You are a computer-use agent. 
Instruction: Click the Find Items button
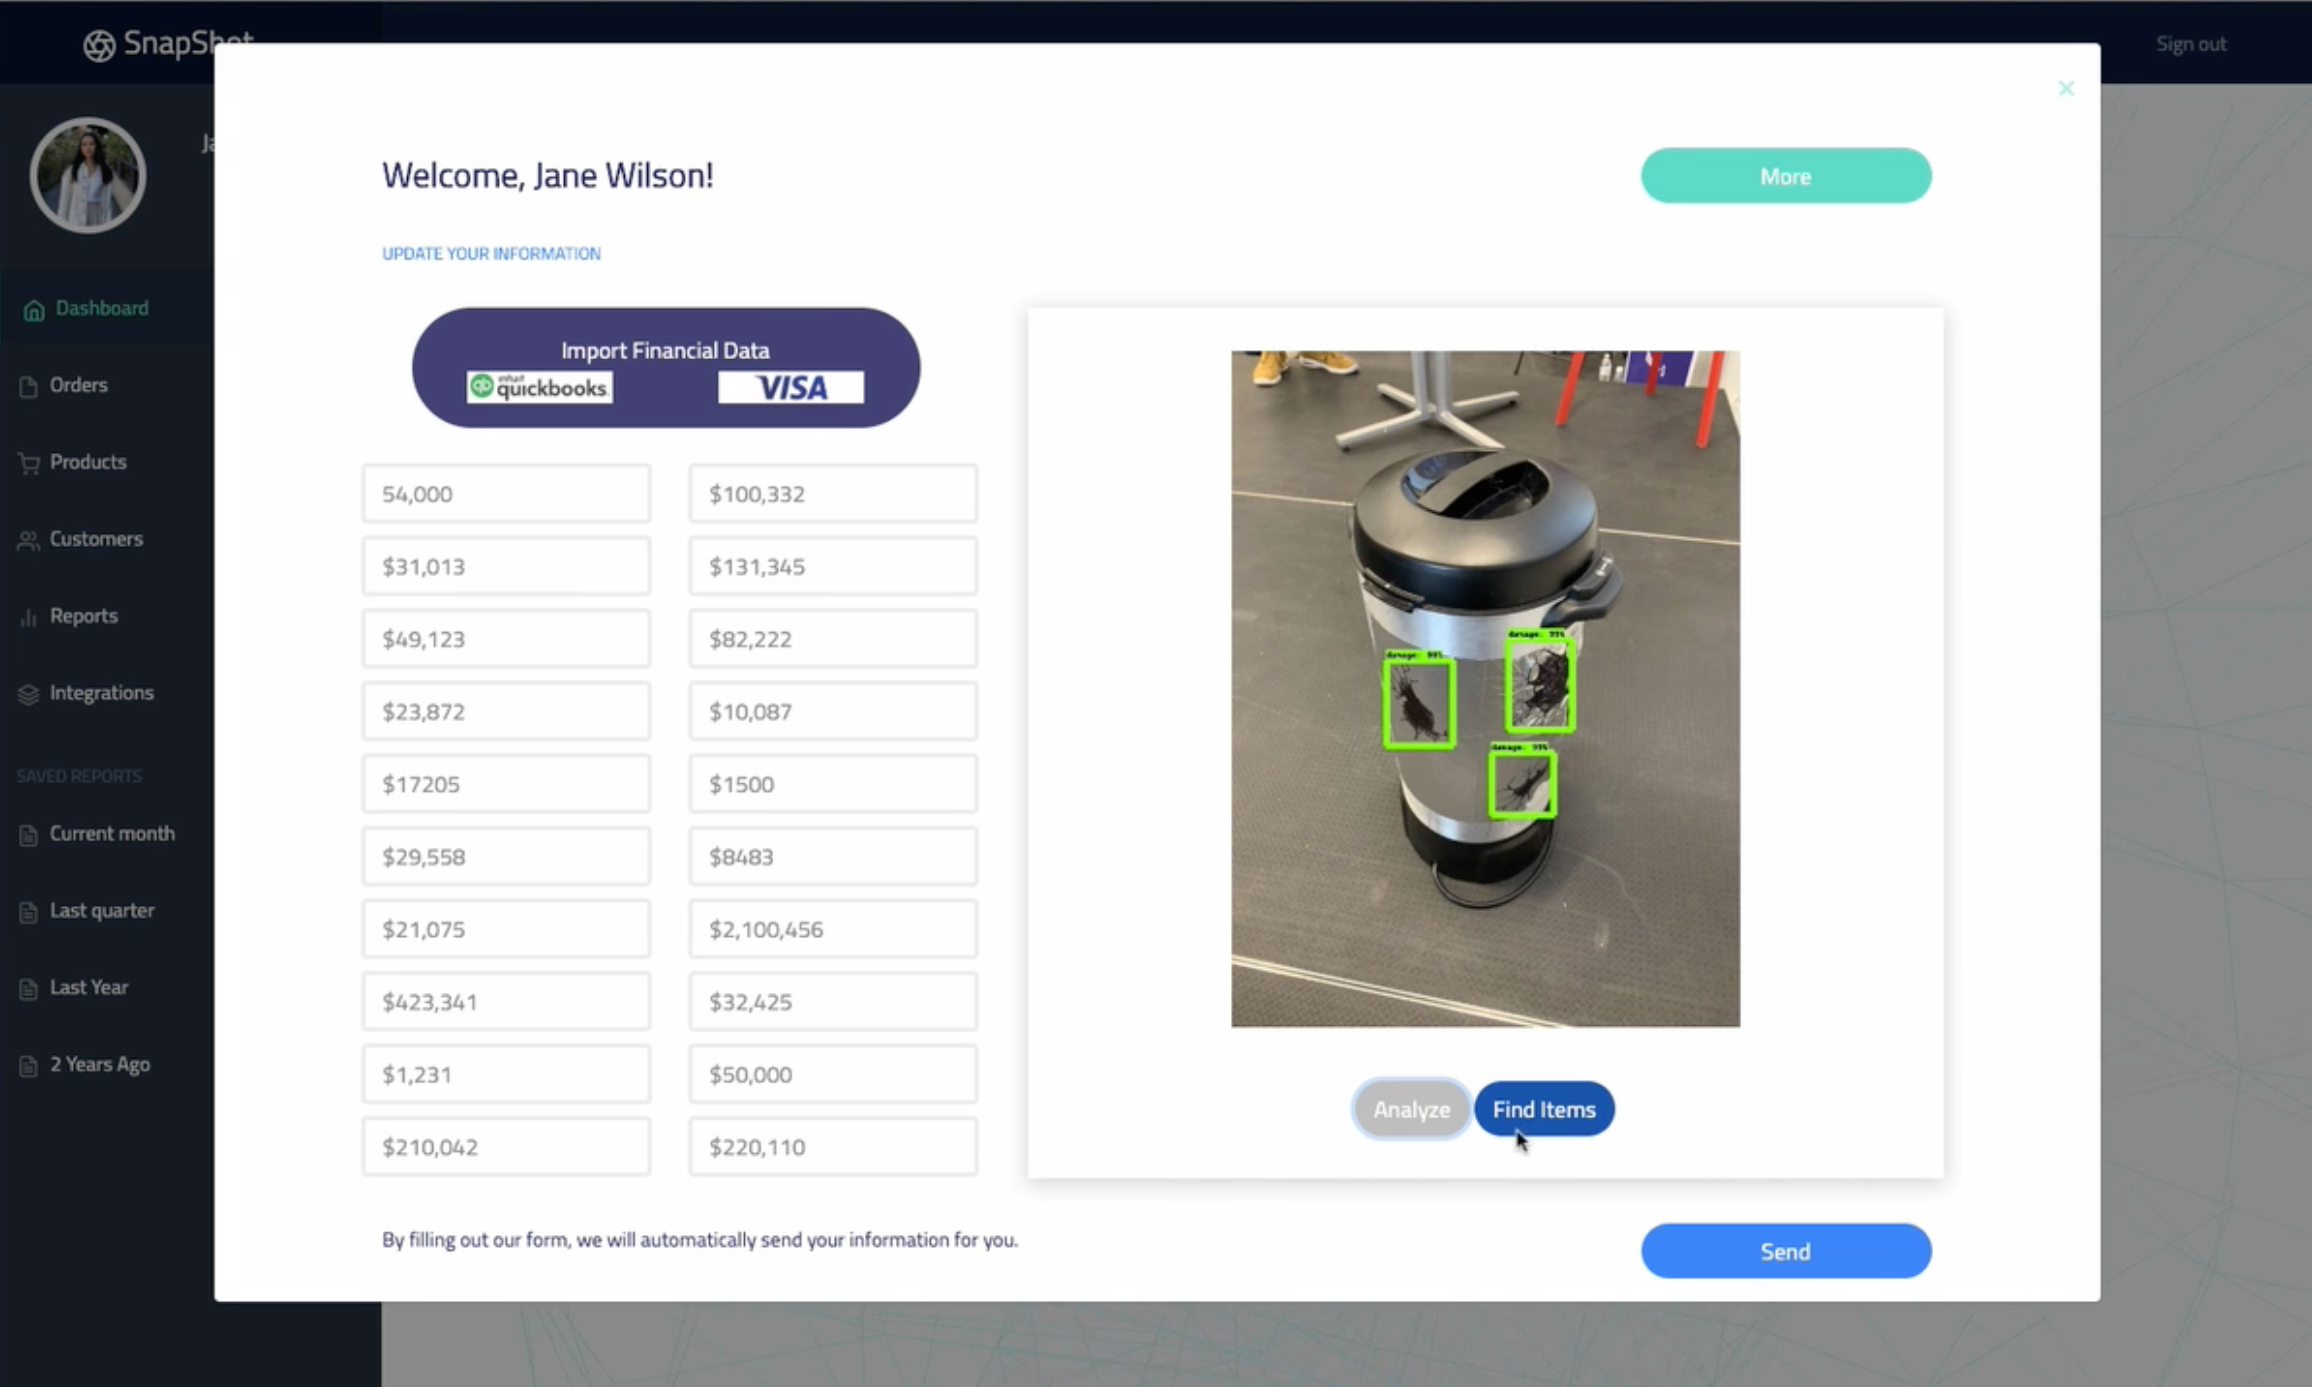click(x=1543, y=1109)
